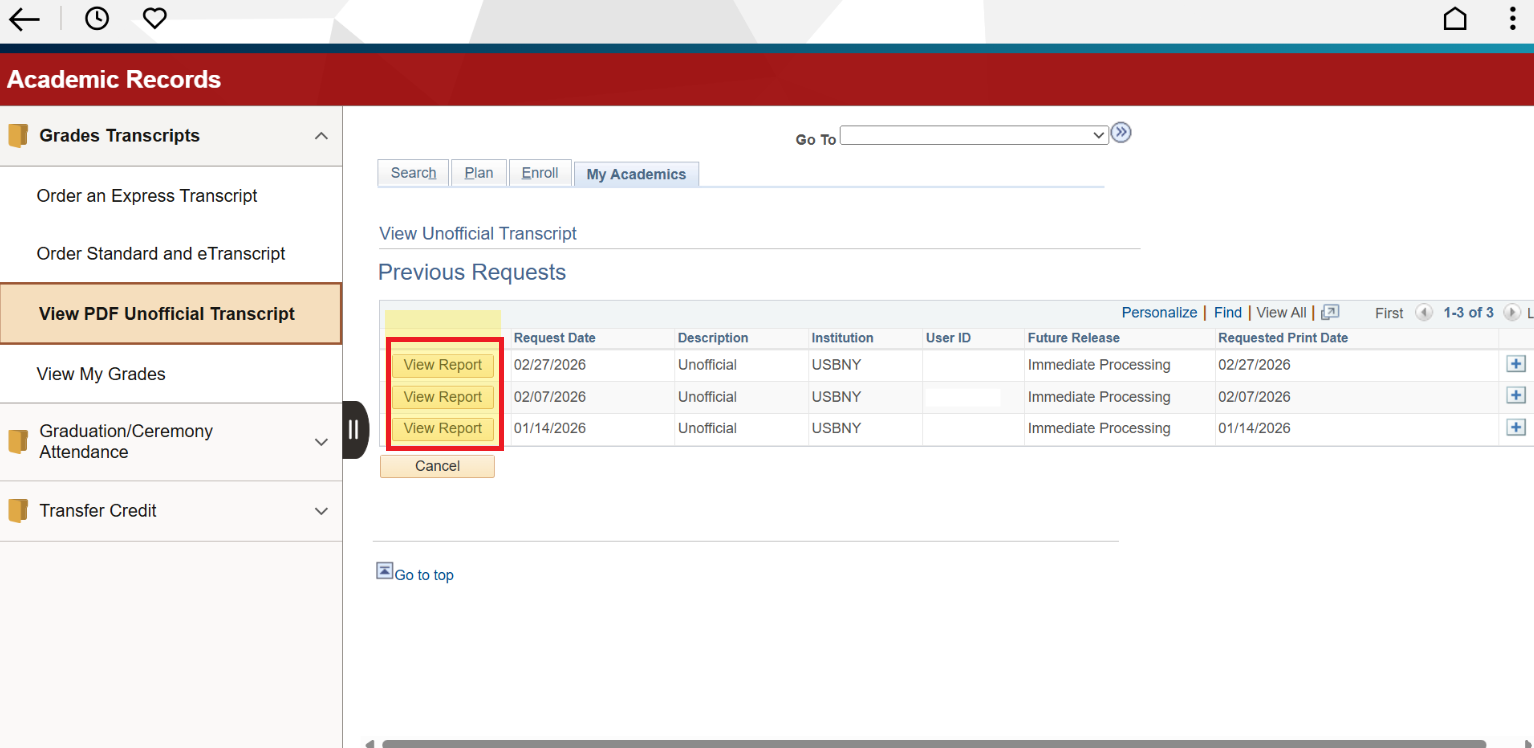Sort by Request Date column header
This screenshot has width=1534, height=748.
pos(555,338)
